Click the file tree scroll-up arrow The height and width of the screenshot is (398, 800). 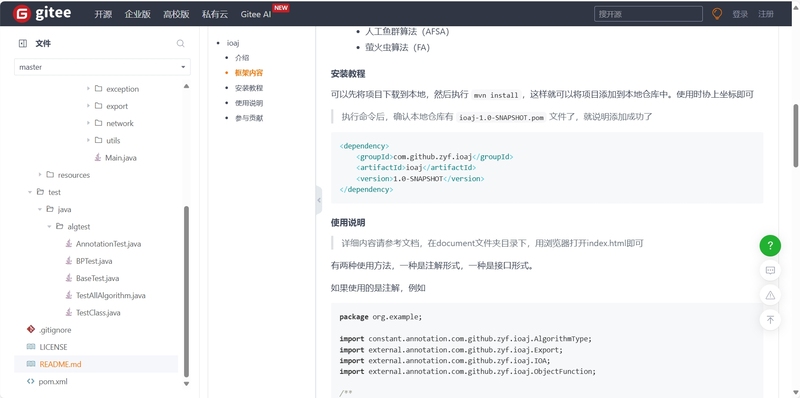[x=186, y=86]
